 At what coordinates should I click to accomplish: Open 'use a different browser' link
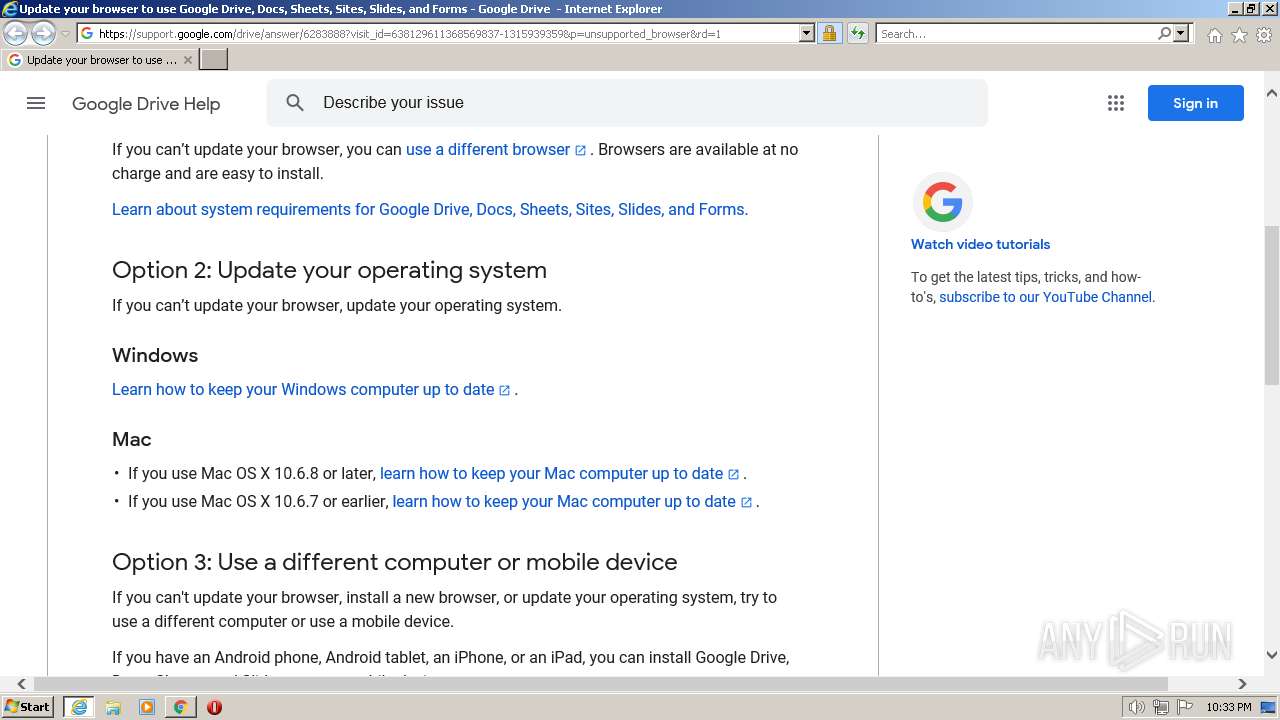pos(488,149)
